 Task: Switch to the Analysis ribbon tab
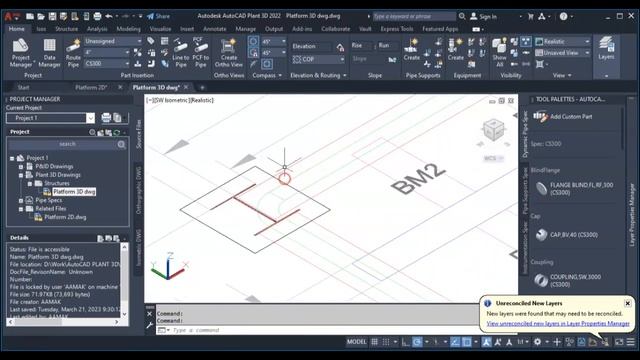[x=97, y=29]
